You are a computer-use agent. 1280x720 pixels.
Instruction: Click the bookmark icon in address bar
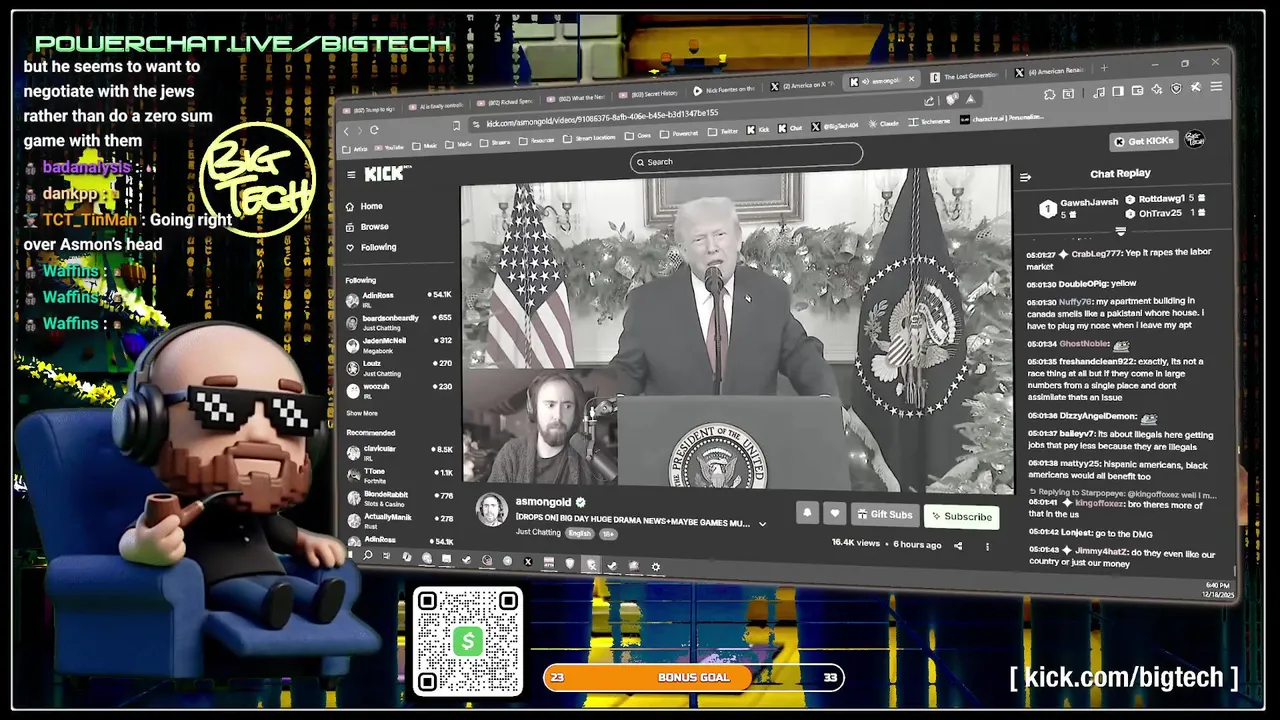click(x=456, y=125)
